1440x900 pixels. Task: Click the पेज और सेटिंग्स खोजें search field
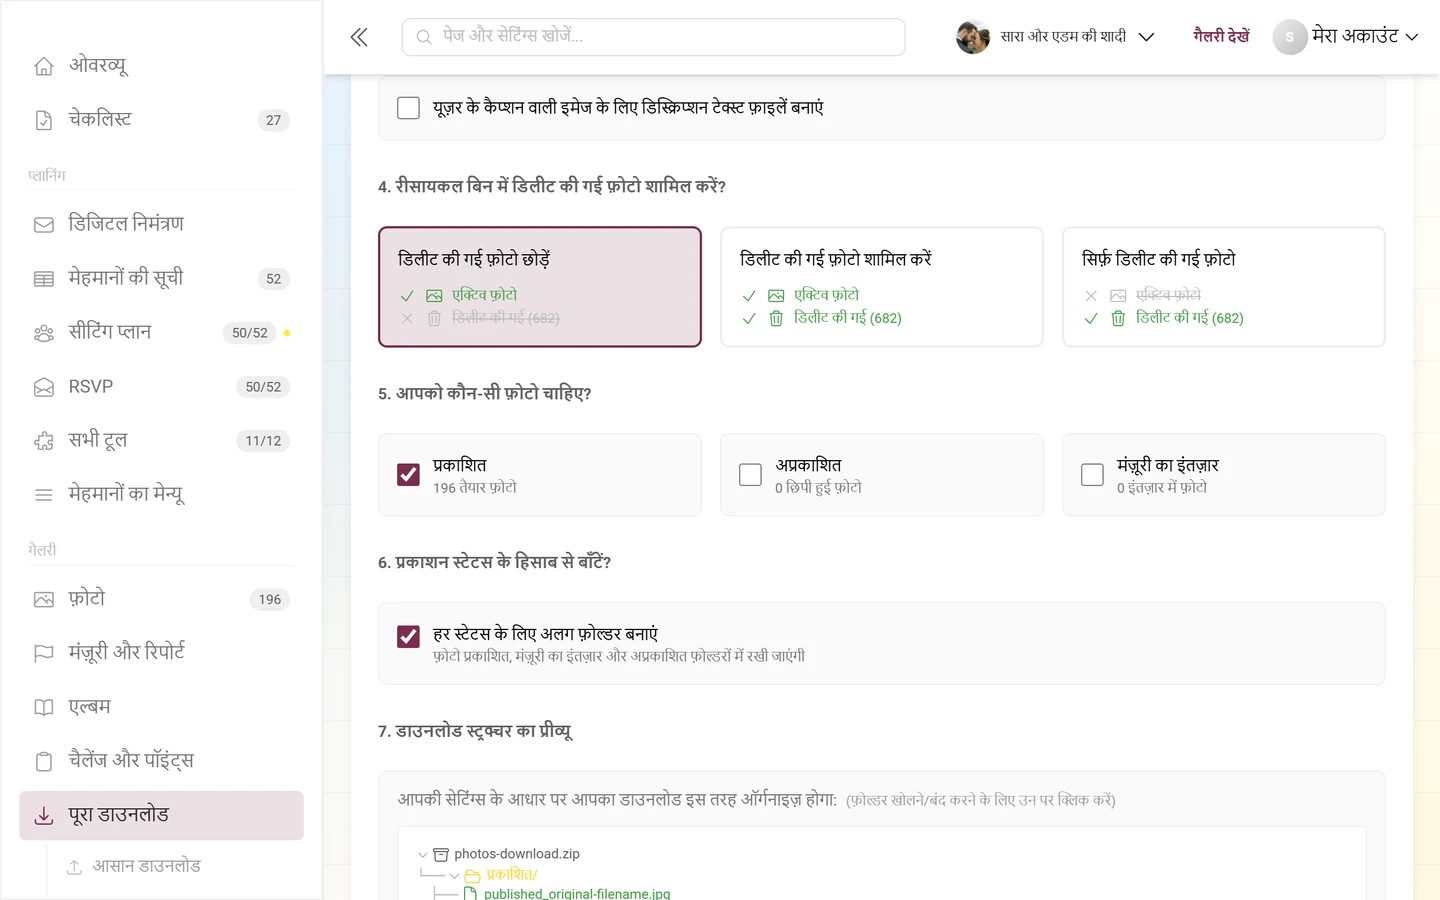coord(653,37)
